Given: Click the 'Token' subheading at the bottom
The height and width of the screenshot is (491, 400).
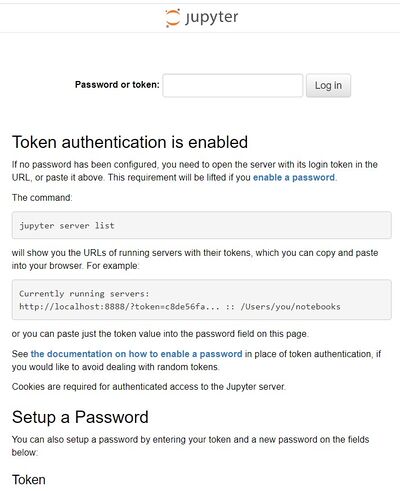Looking at the screenshot, I should pos(29,480).
